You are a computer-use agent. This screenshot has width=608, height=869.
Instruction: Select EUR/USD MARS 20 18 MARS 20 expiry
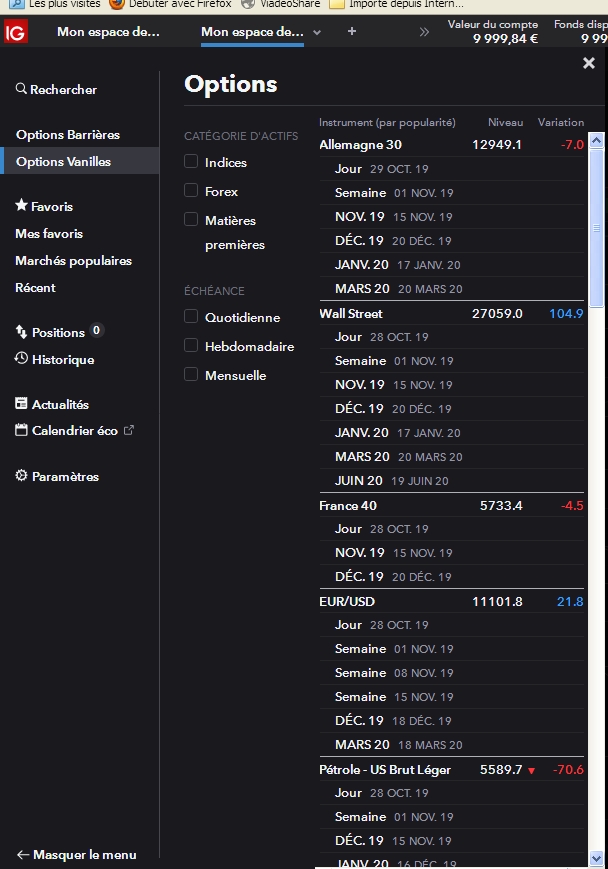click(452, 745)
